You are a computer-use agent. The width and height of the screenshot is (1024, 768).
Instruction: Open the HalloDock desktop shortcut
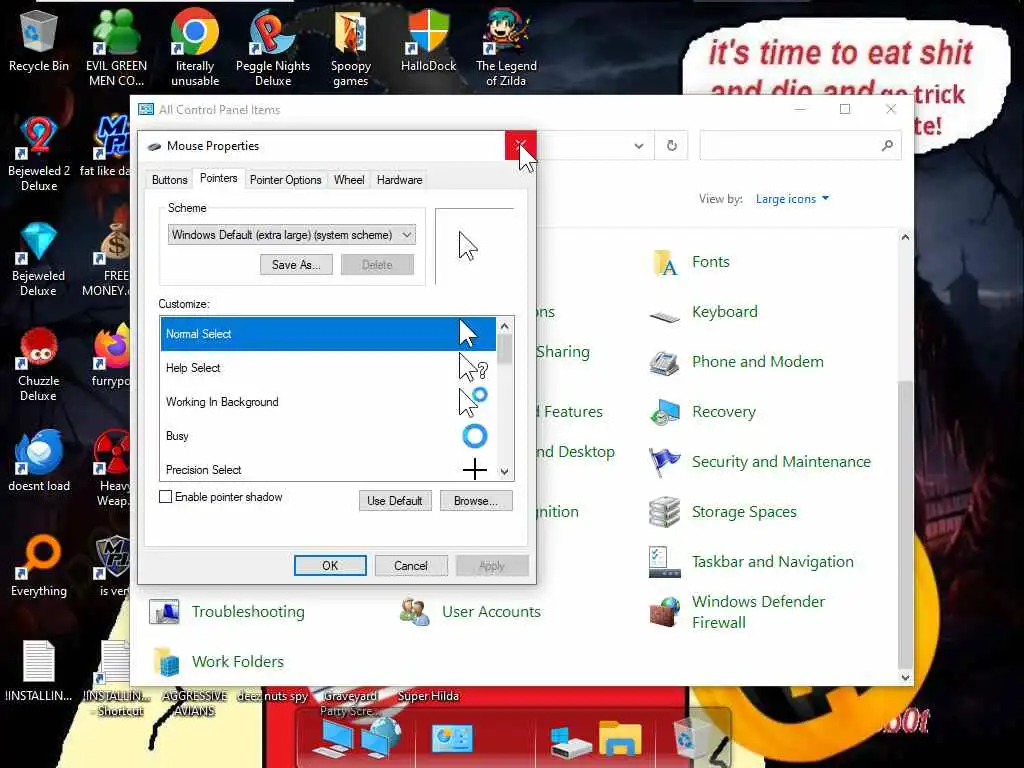coord(428,40)
